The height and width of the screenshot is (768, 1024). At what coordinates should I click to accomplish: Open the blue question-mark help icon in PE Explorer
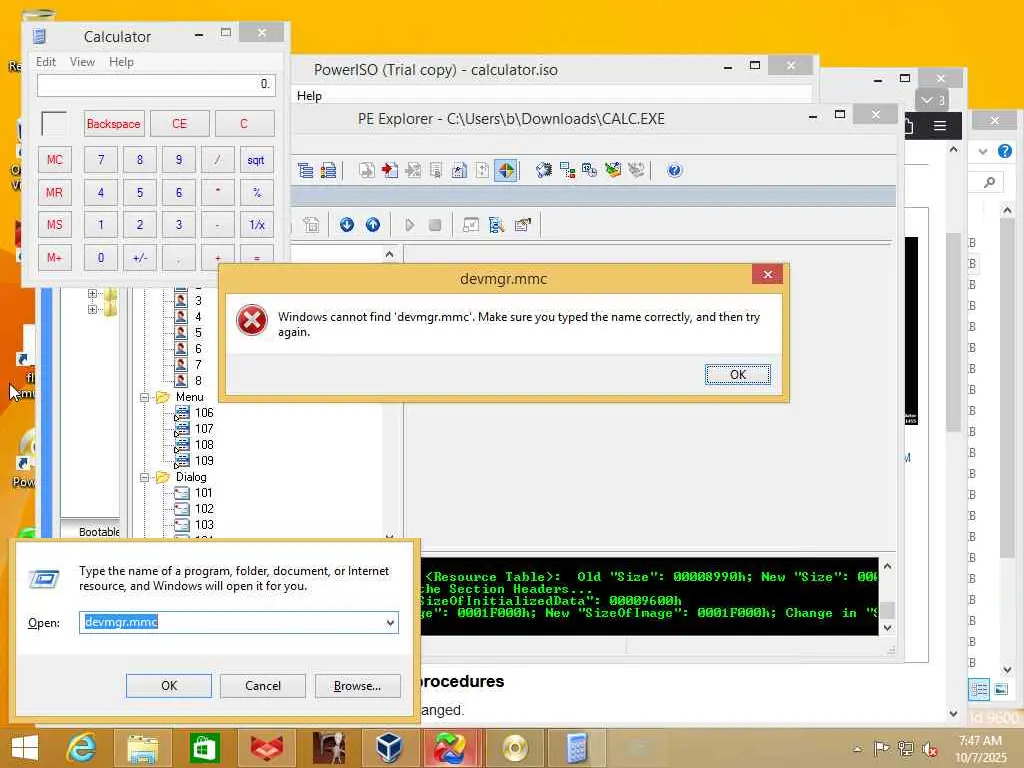[675, 170]
